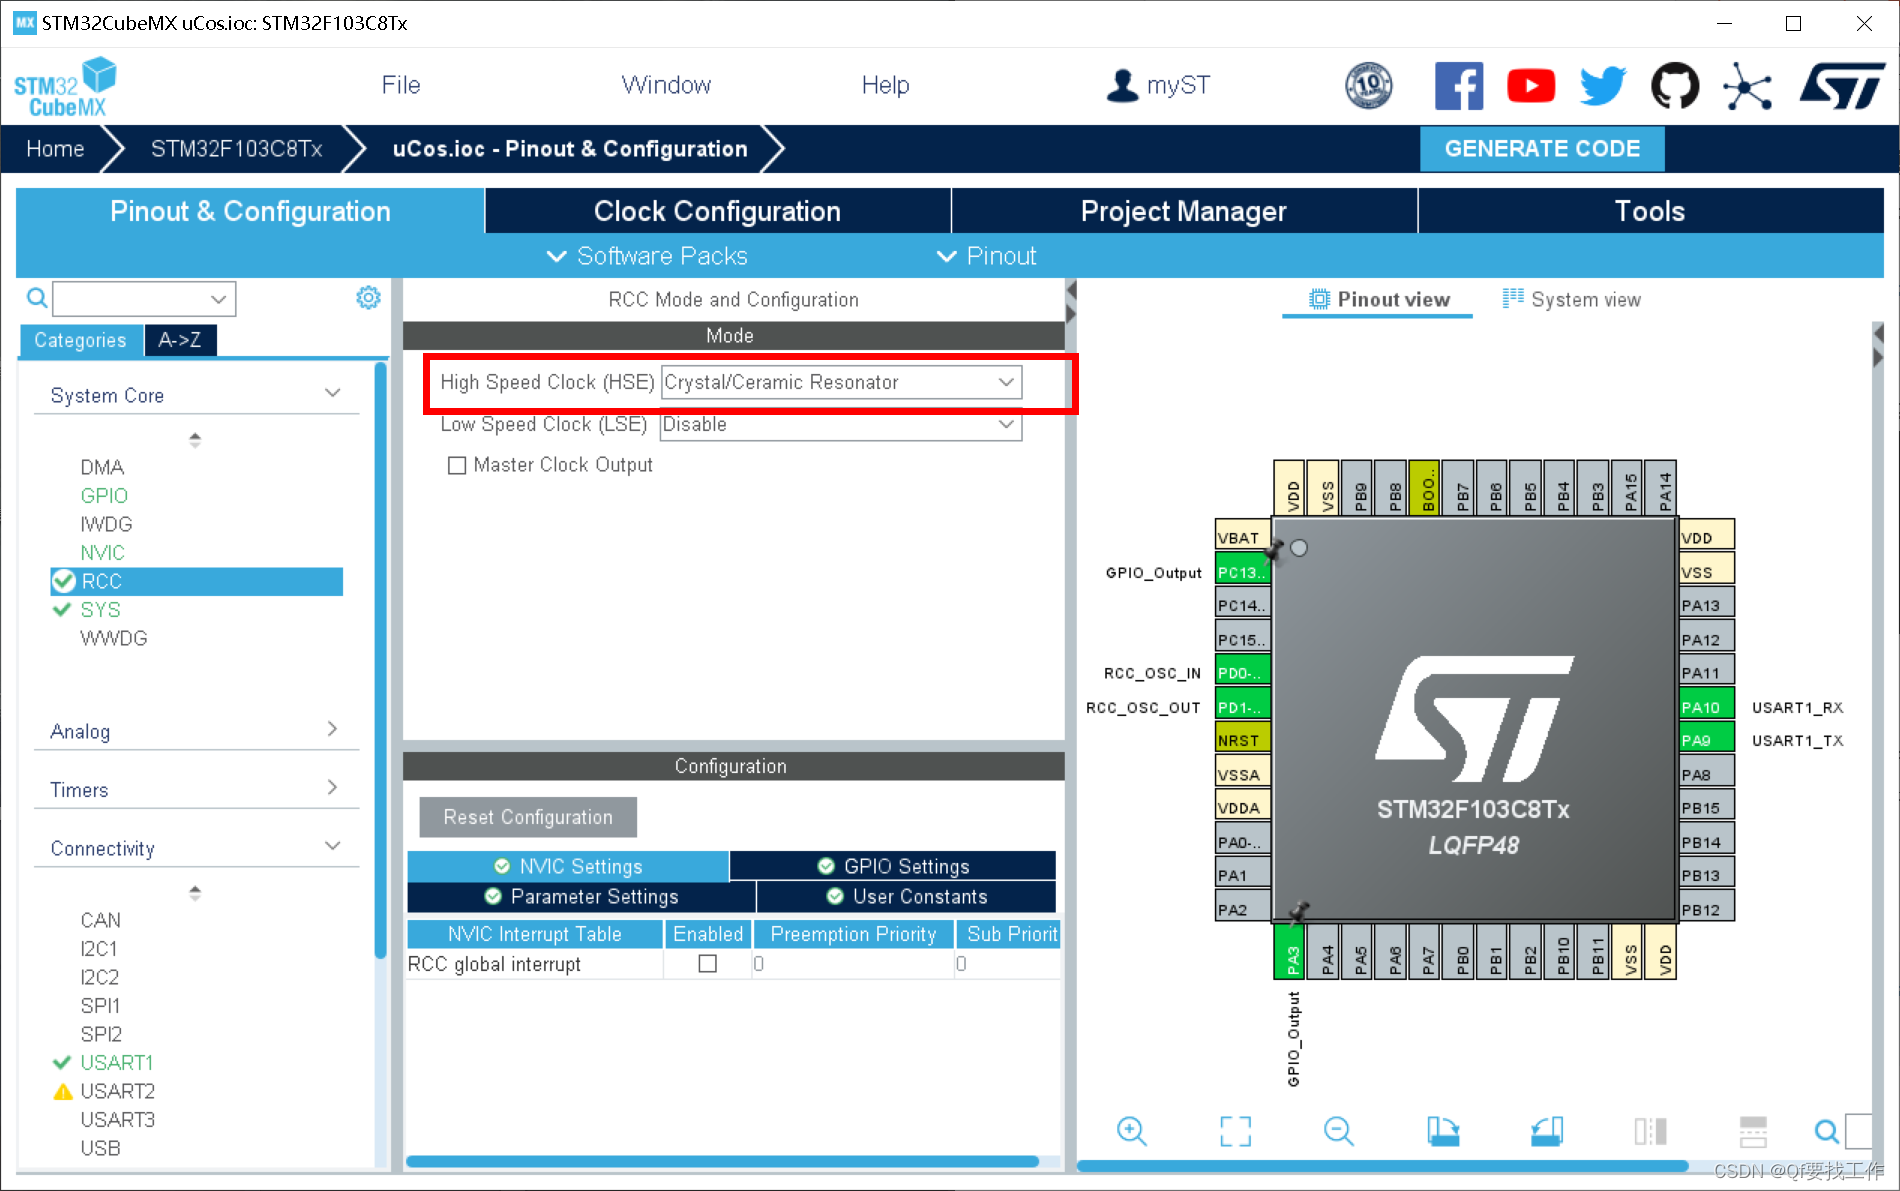Click the BOOT0 pin on chip
Image resolution: width=1900 pixels, height=1191 pixels.
pos(1426,488)
